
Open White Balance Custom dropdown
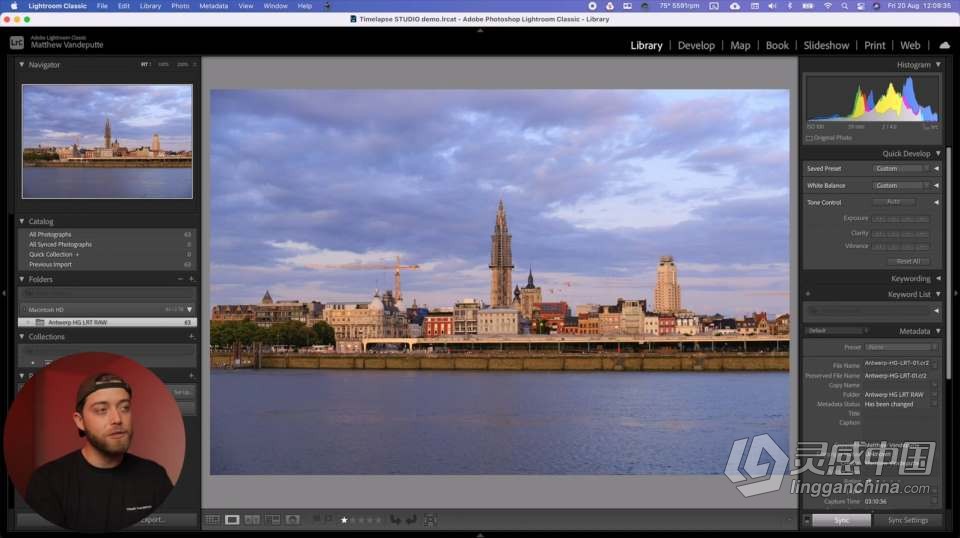pyautogui.click(x=901, y=185)
